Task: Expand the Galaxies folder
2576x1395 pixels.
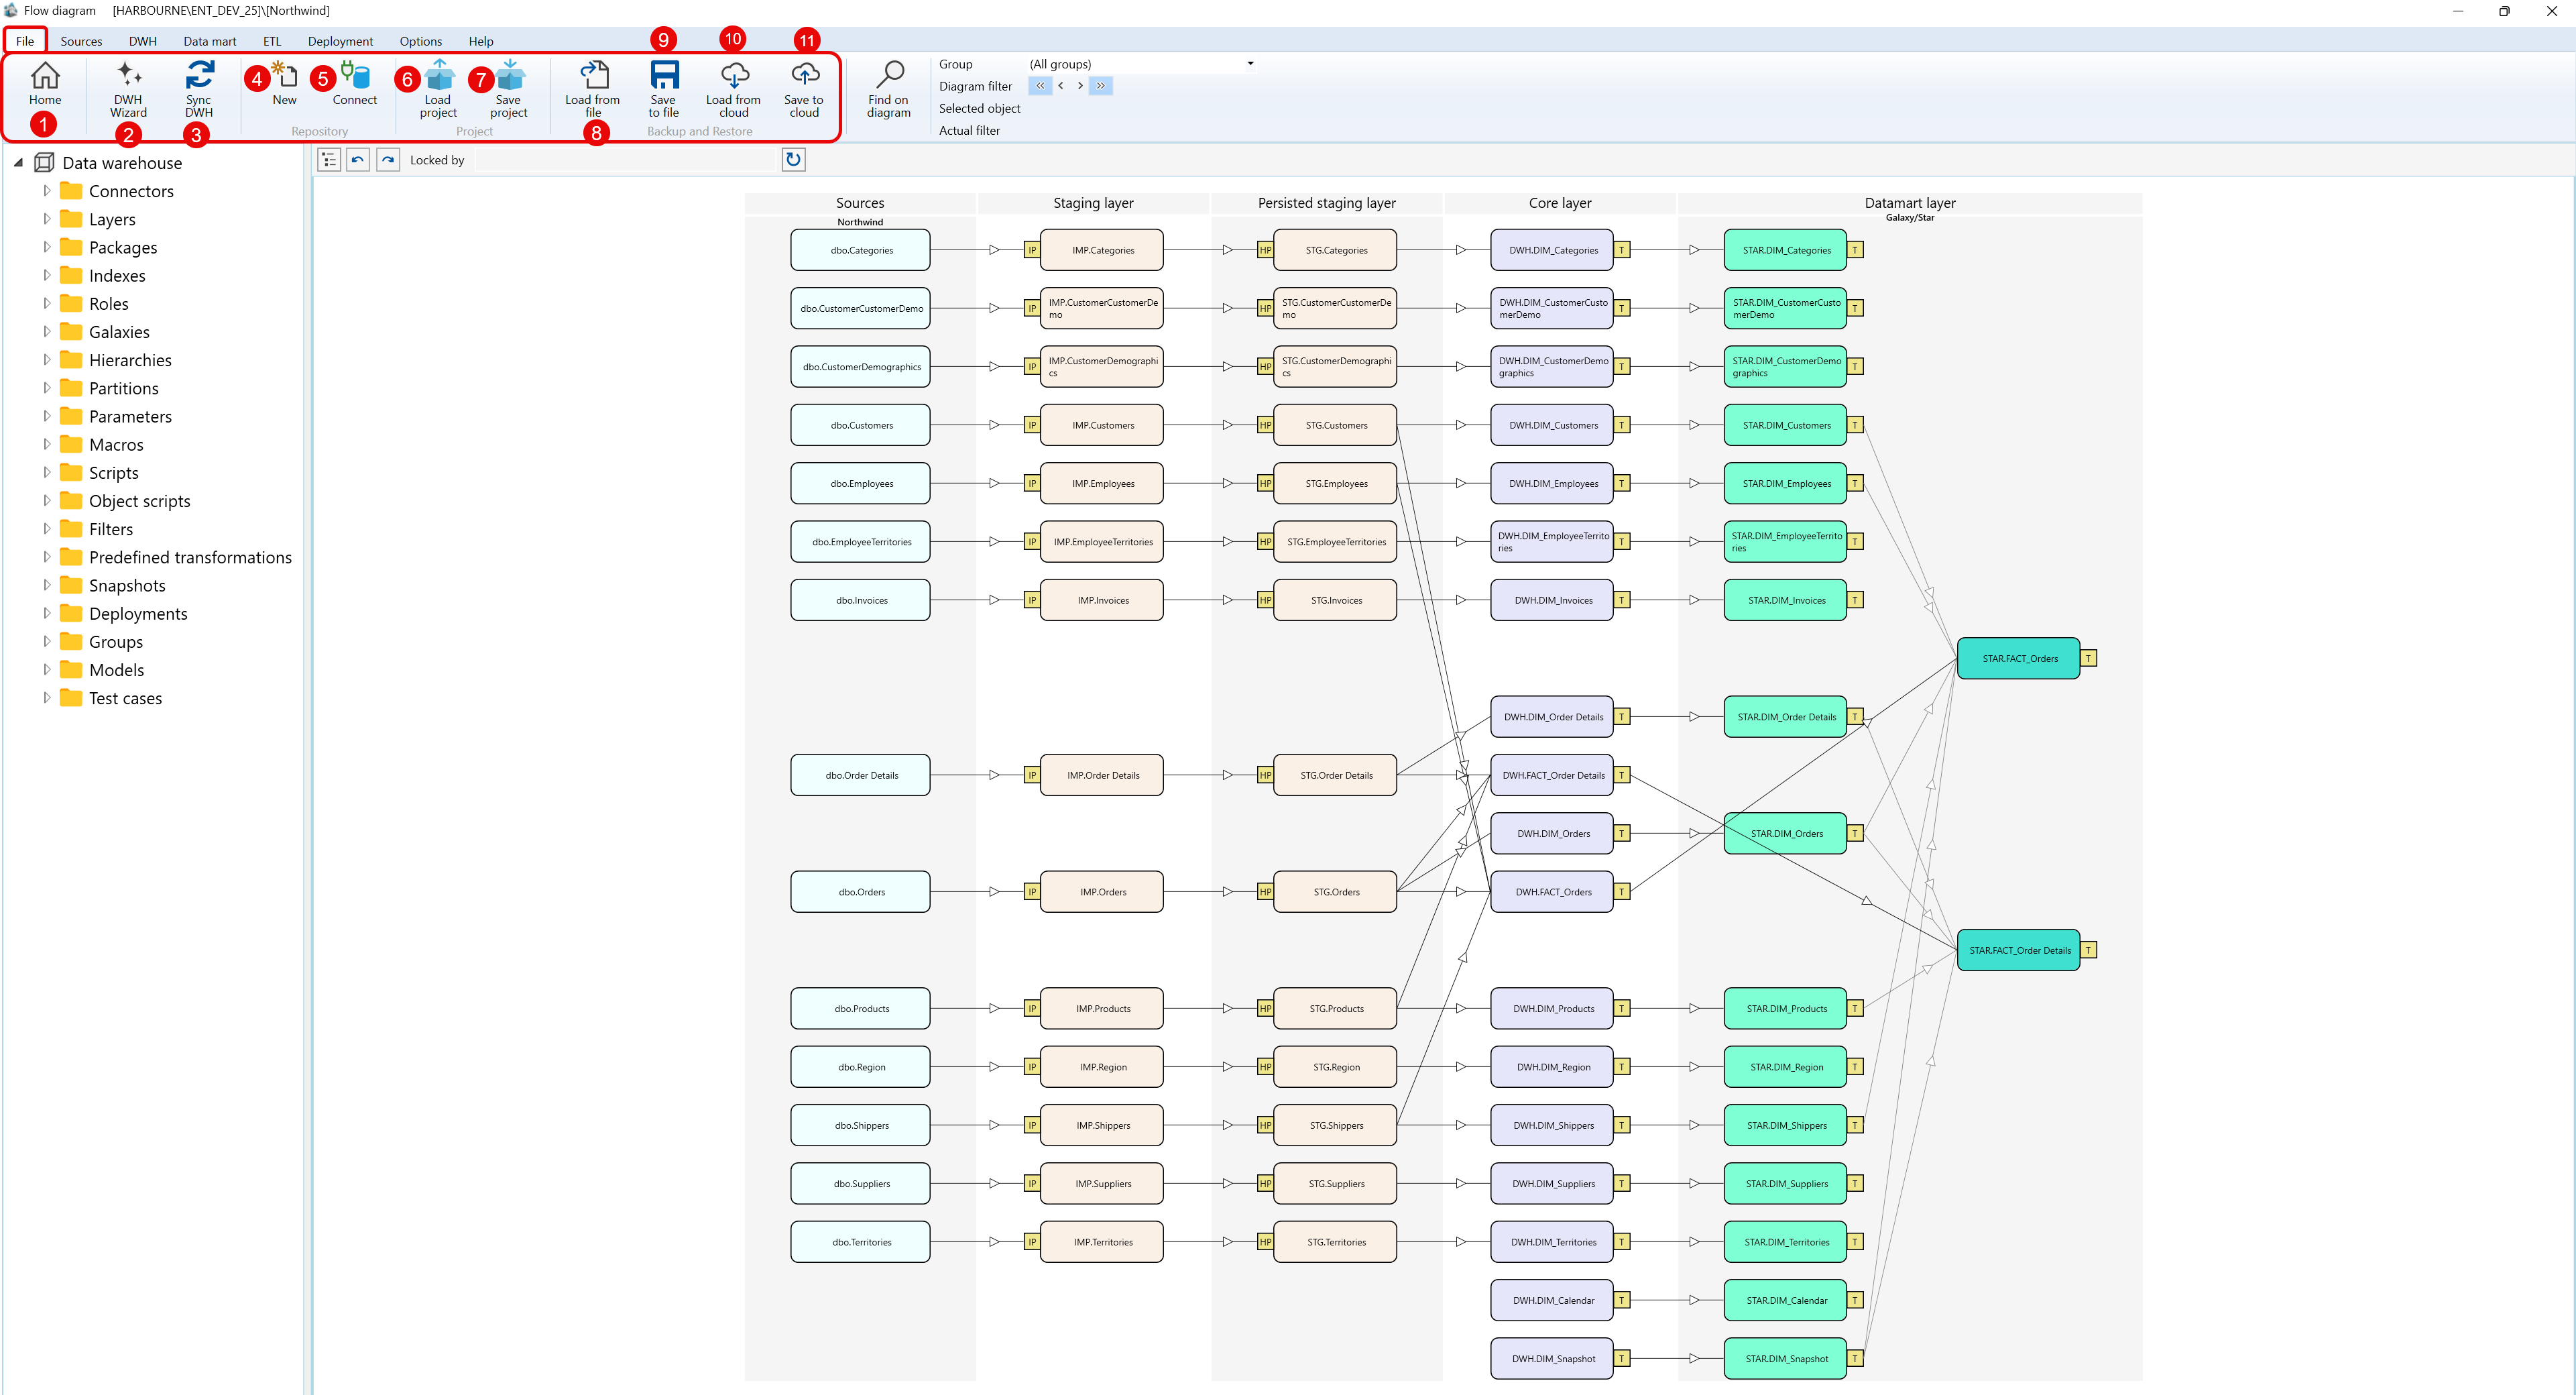Action: pos(46,331)
